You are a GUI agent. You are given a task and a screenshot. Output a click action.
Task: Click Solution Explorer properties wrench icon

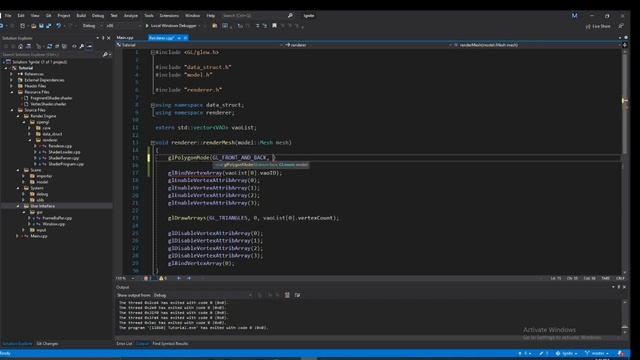[x=82, y=46]
